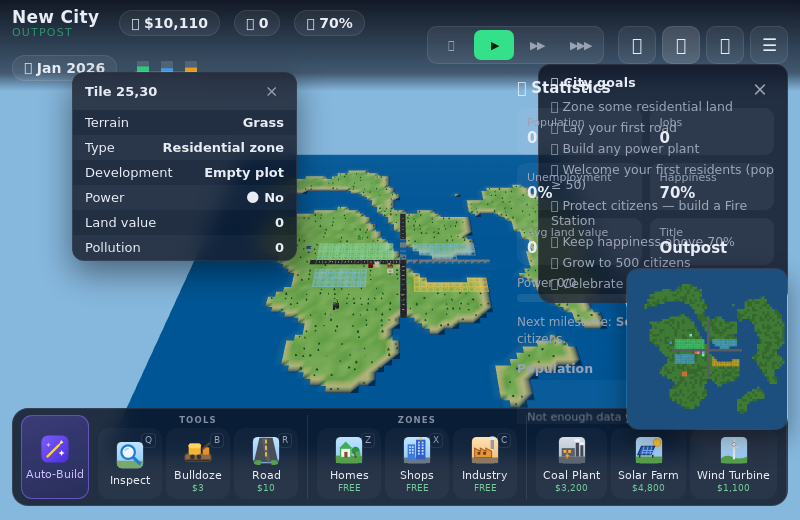Click the yellow industrial zone on map

coord(451,285)
